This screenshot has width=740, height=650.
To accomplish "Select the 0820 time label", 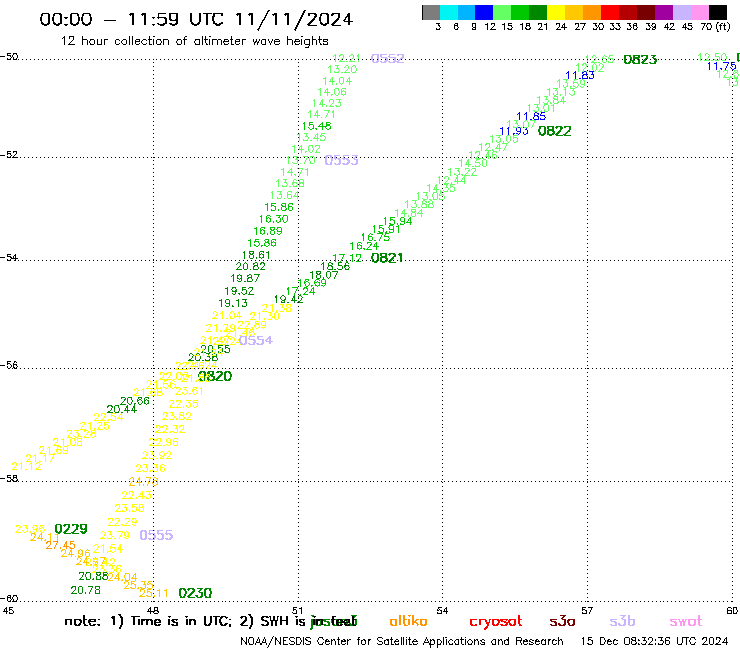I will point(215,376).
